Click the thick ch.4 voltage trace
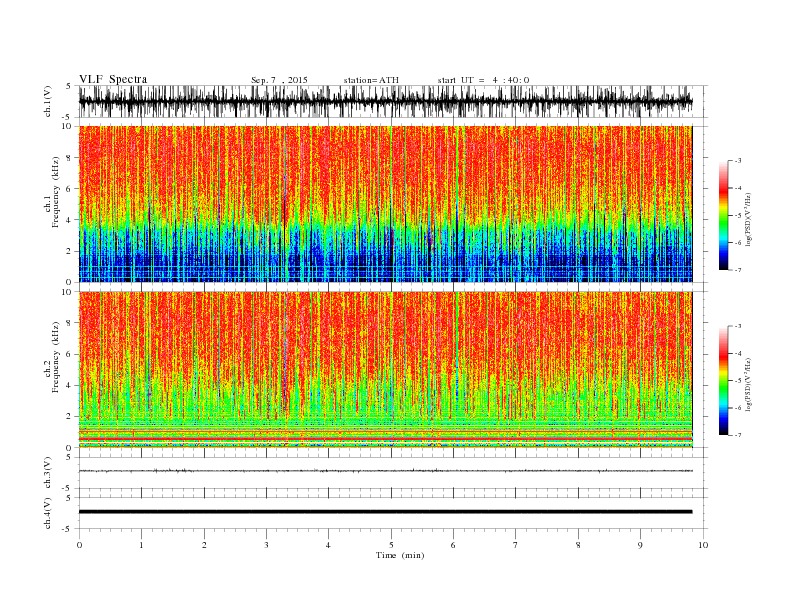This screenshot has height=612, width=792. pyautogui.click(x=385, y=512)
